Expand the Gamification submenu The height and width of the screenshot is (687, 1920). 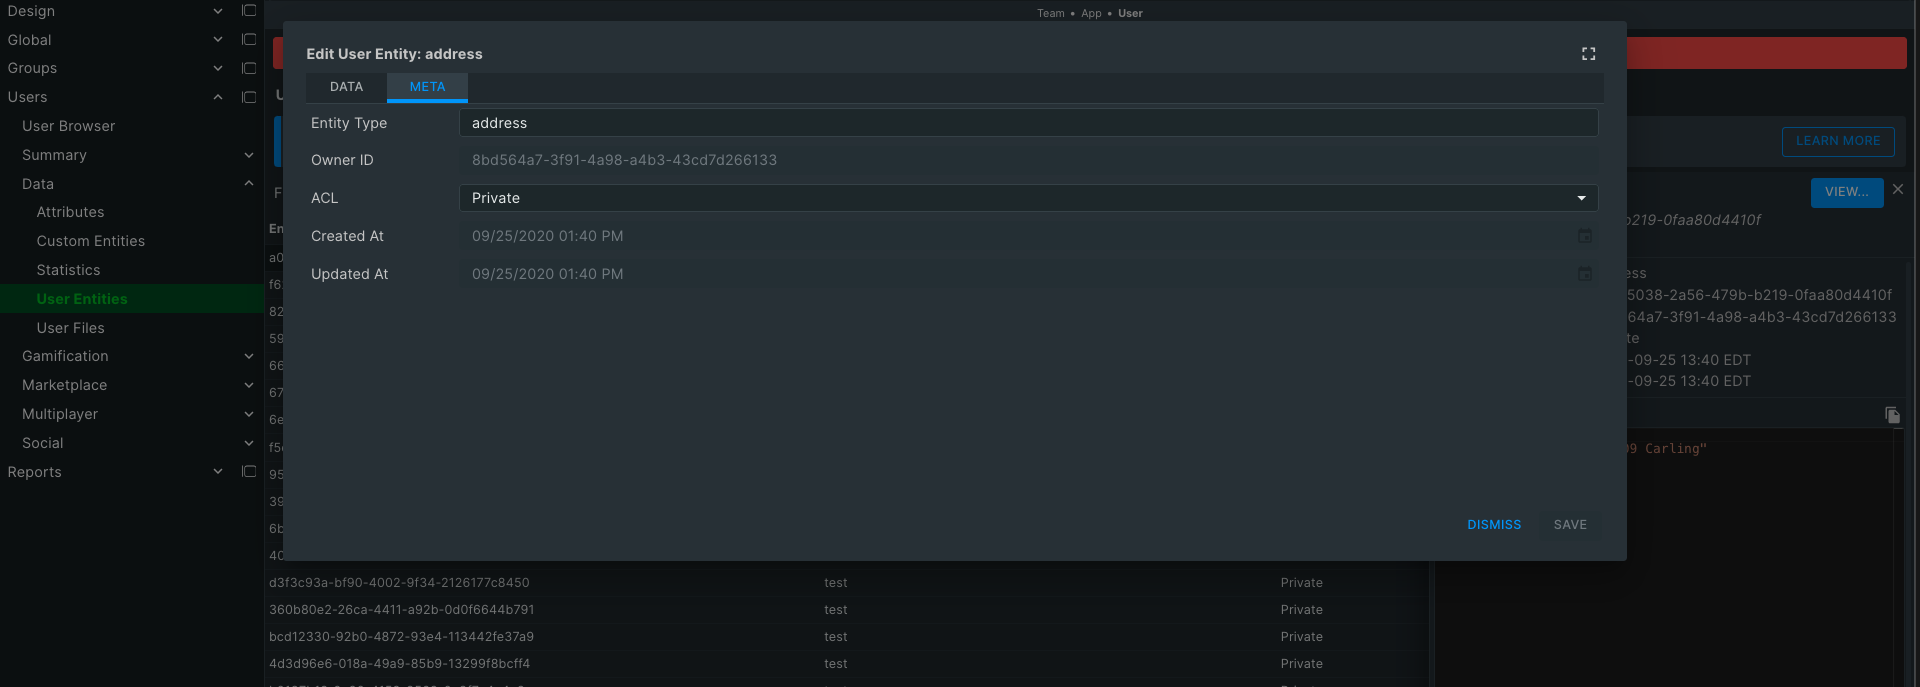coord(249,356)
